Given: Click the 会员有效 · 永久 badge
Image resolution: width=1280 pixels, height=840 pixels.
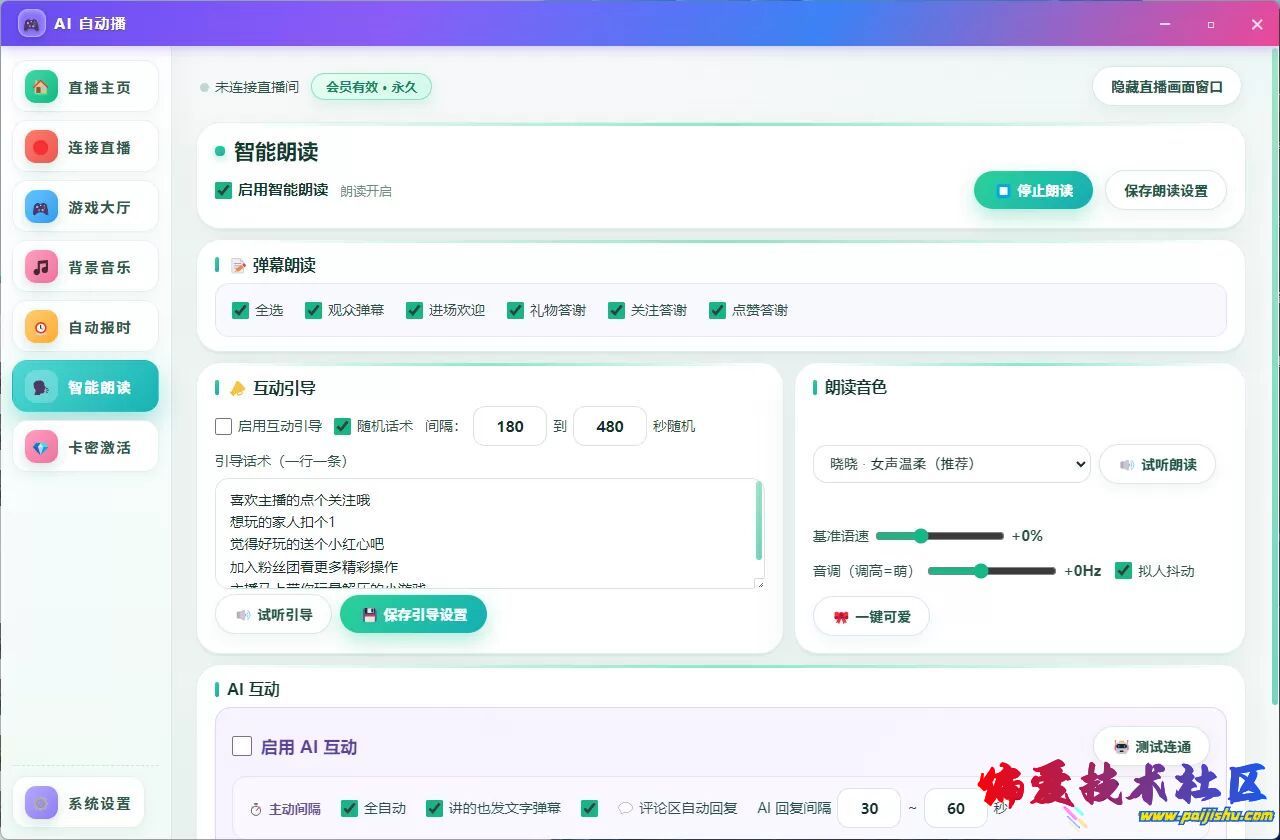Looking at the screenshot, I should (x=371, y=87).
